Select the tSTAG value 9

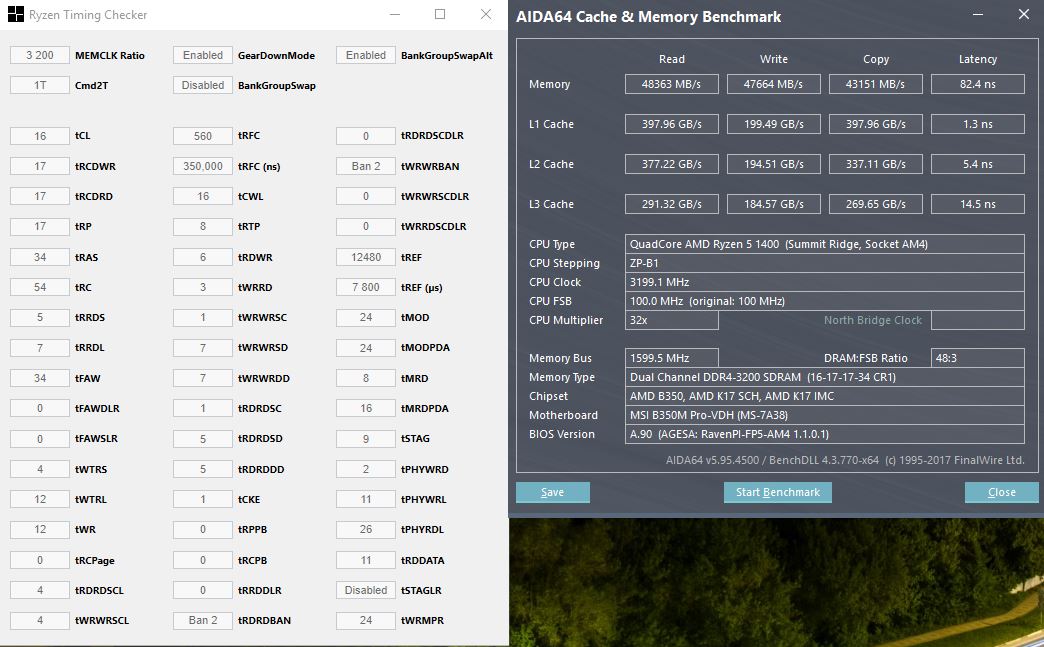[366, 439]
